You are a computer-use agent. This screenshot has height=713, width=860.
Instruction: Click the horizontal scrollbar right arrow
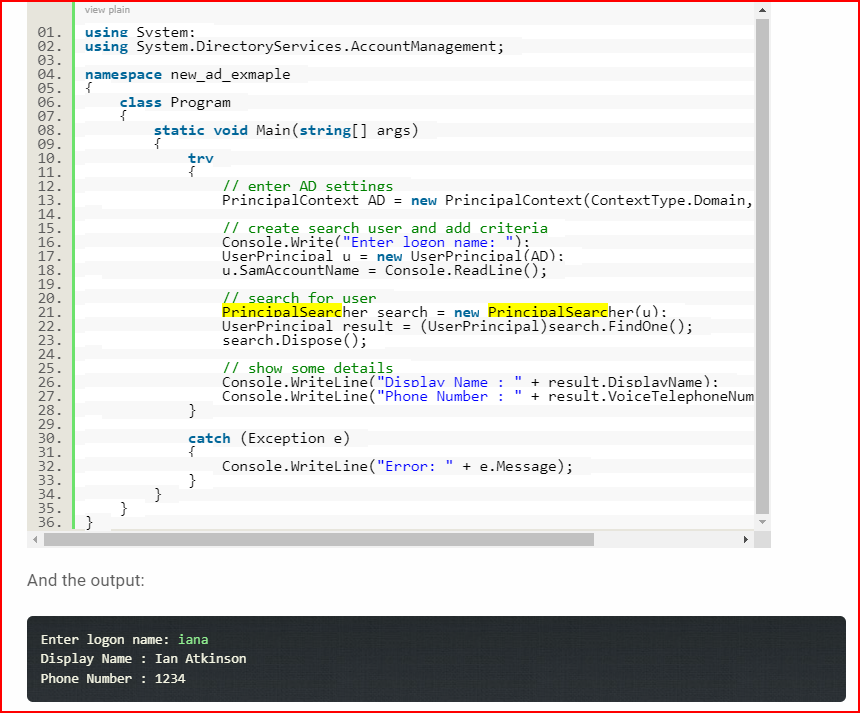tap(747, 538)
